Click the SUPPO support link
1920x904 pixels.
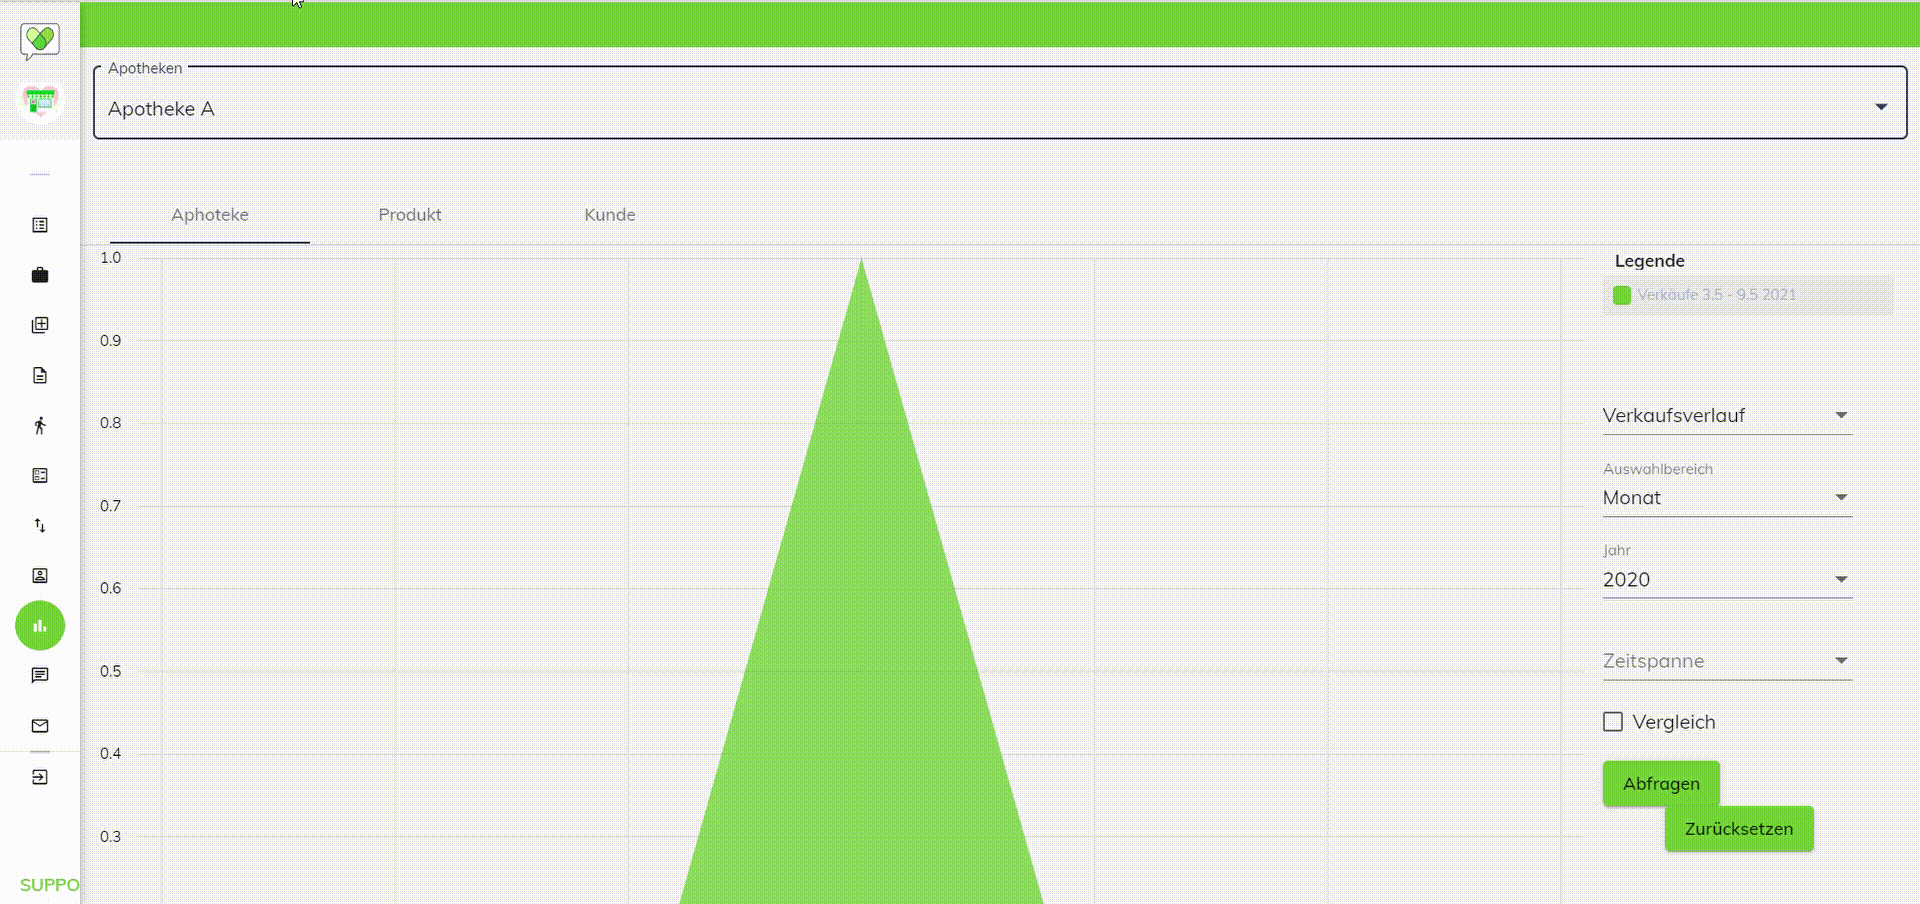click(50, 885)
